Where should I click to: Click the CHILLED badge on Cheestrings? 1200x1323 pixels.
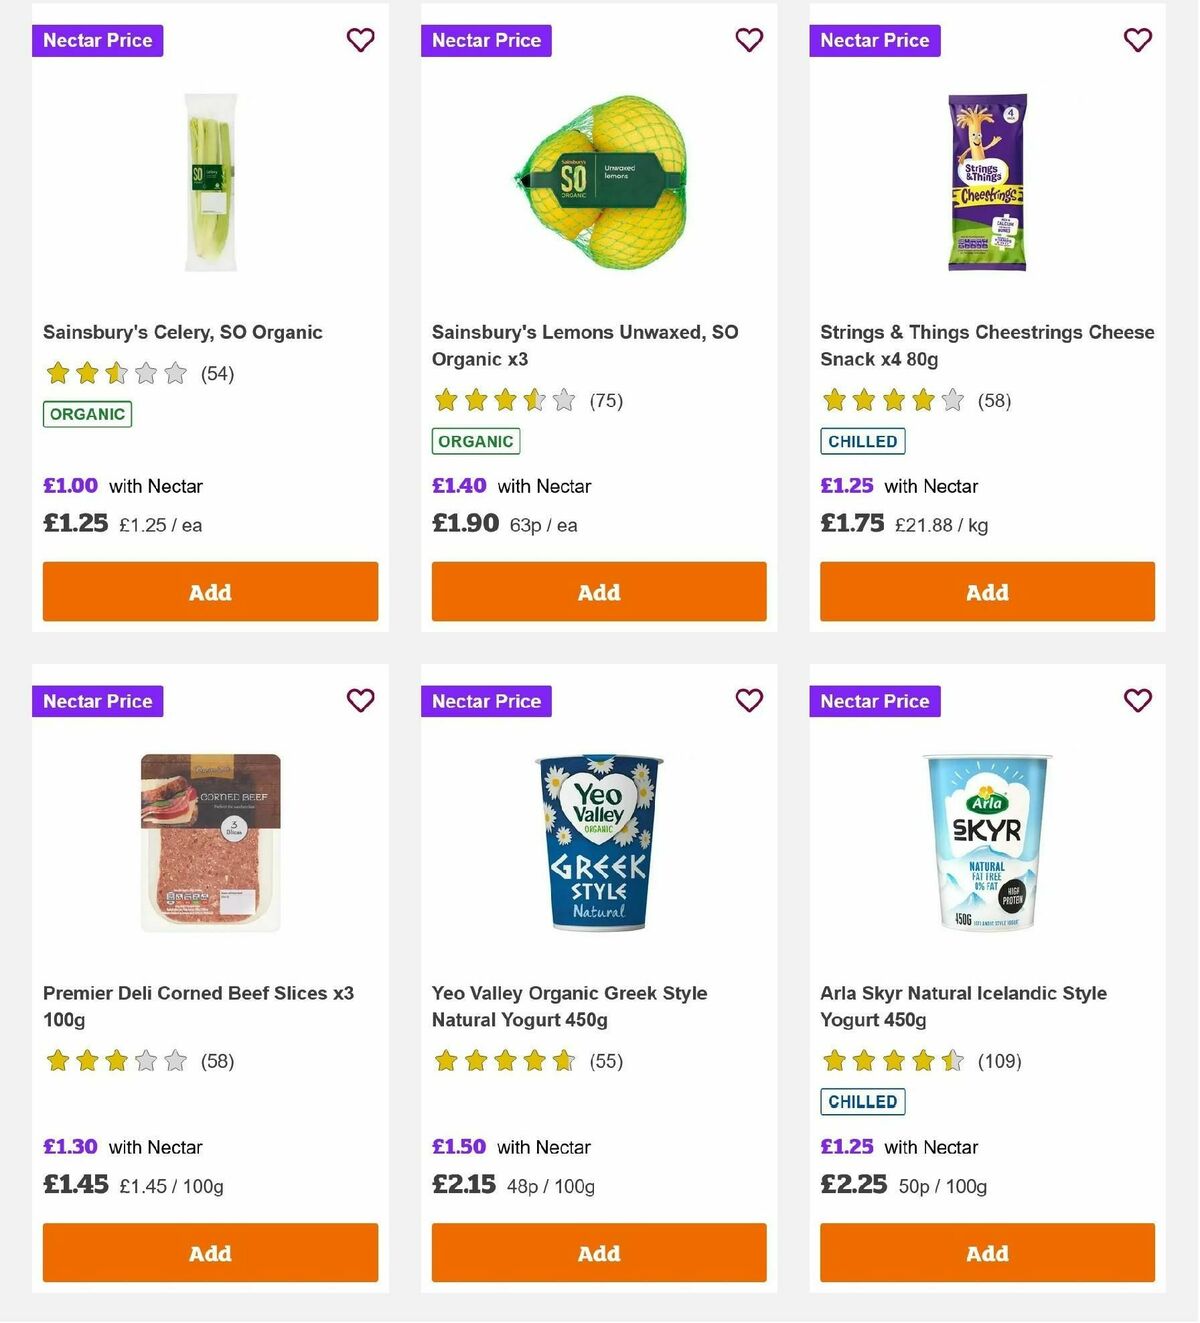tap(862, 441)
